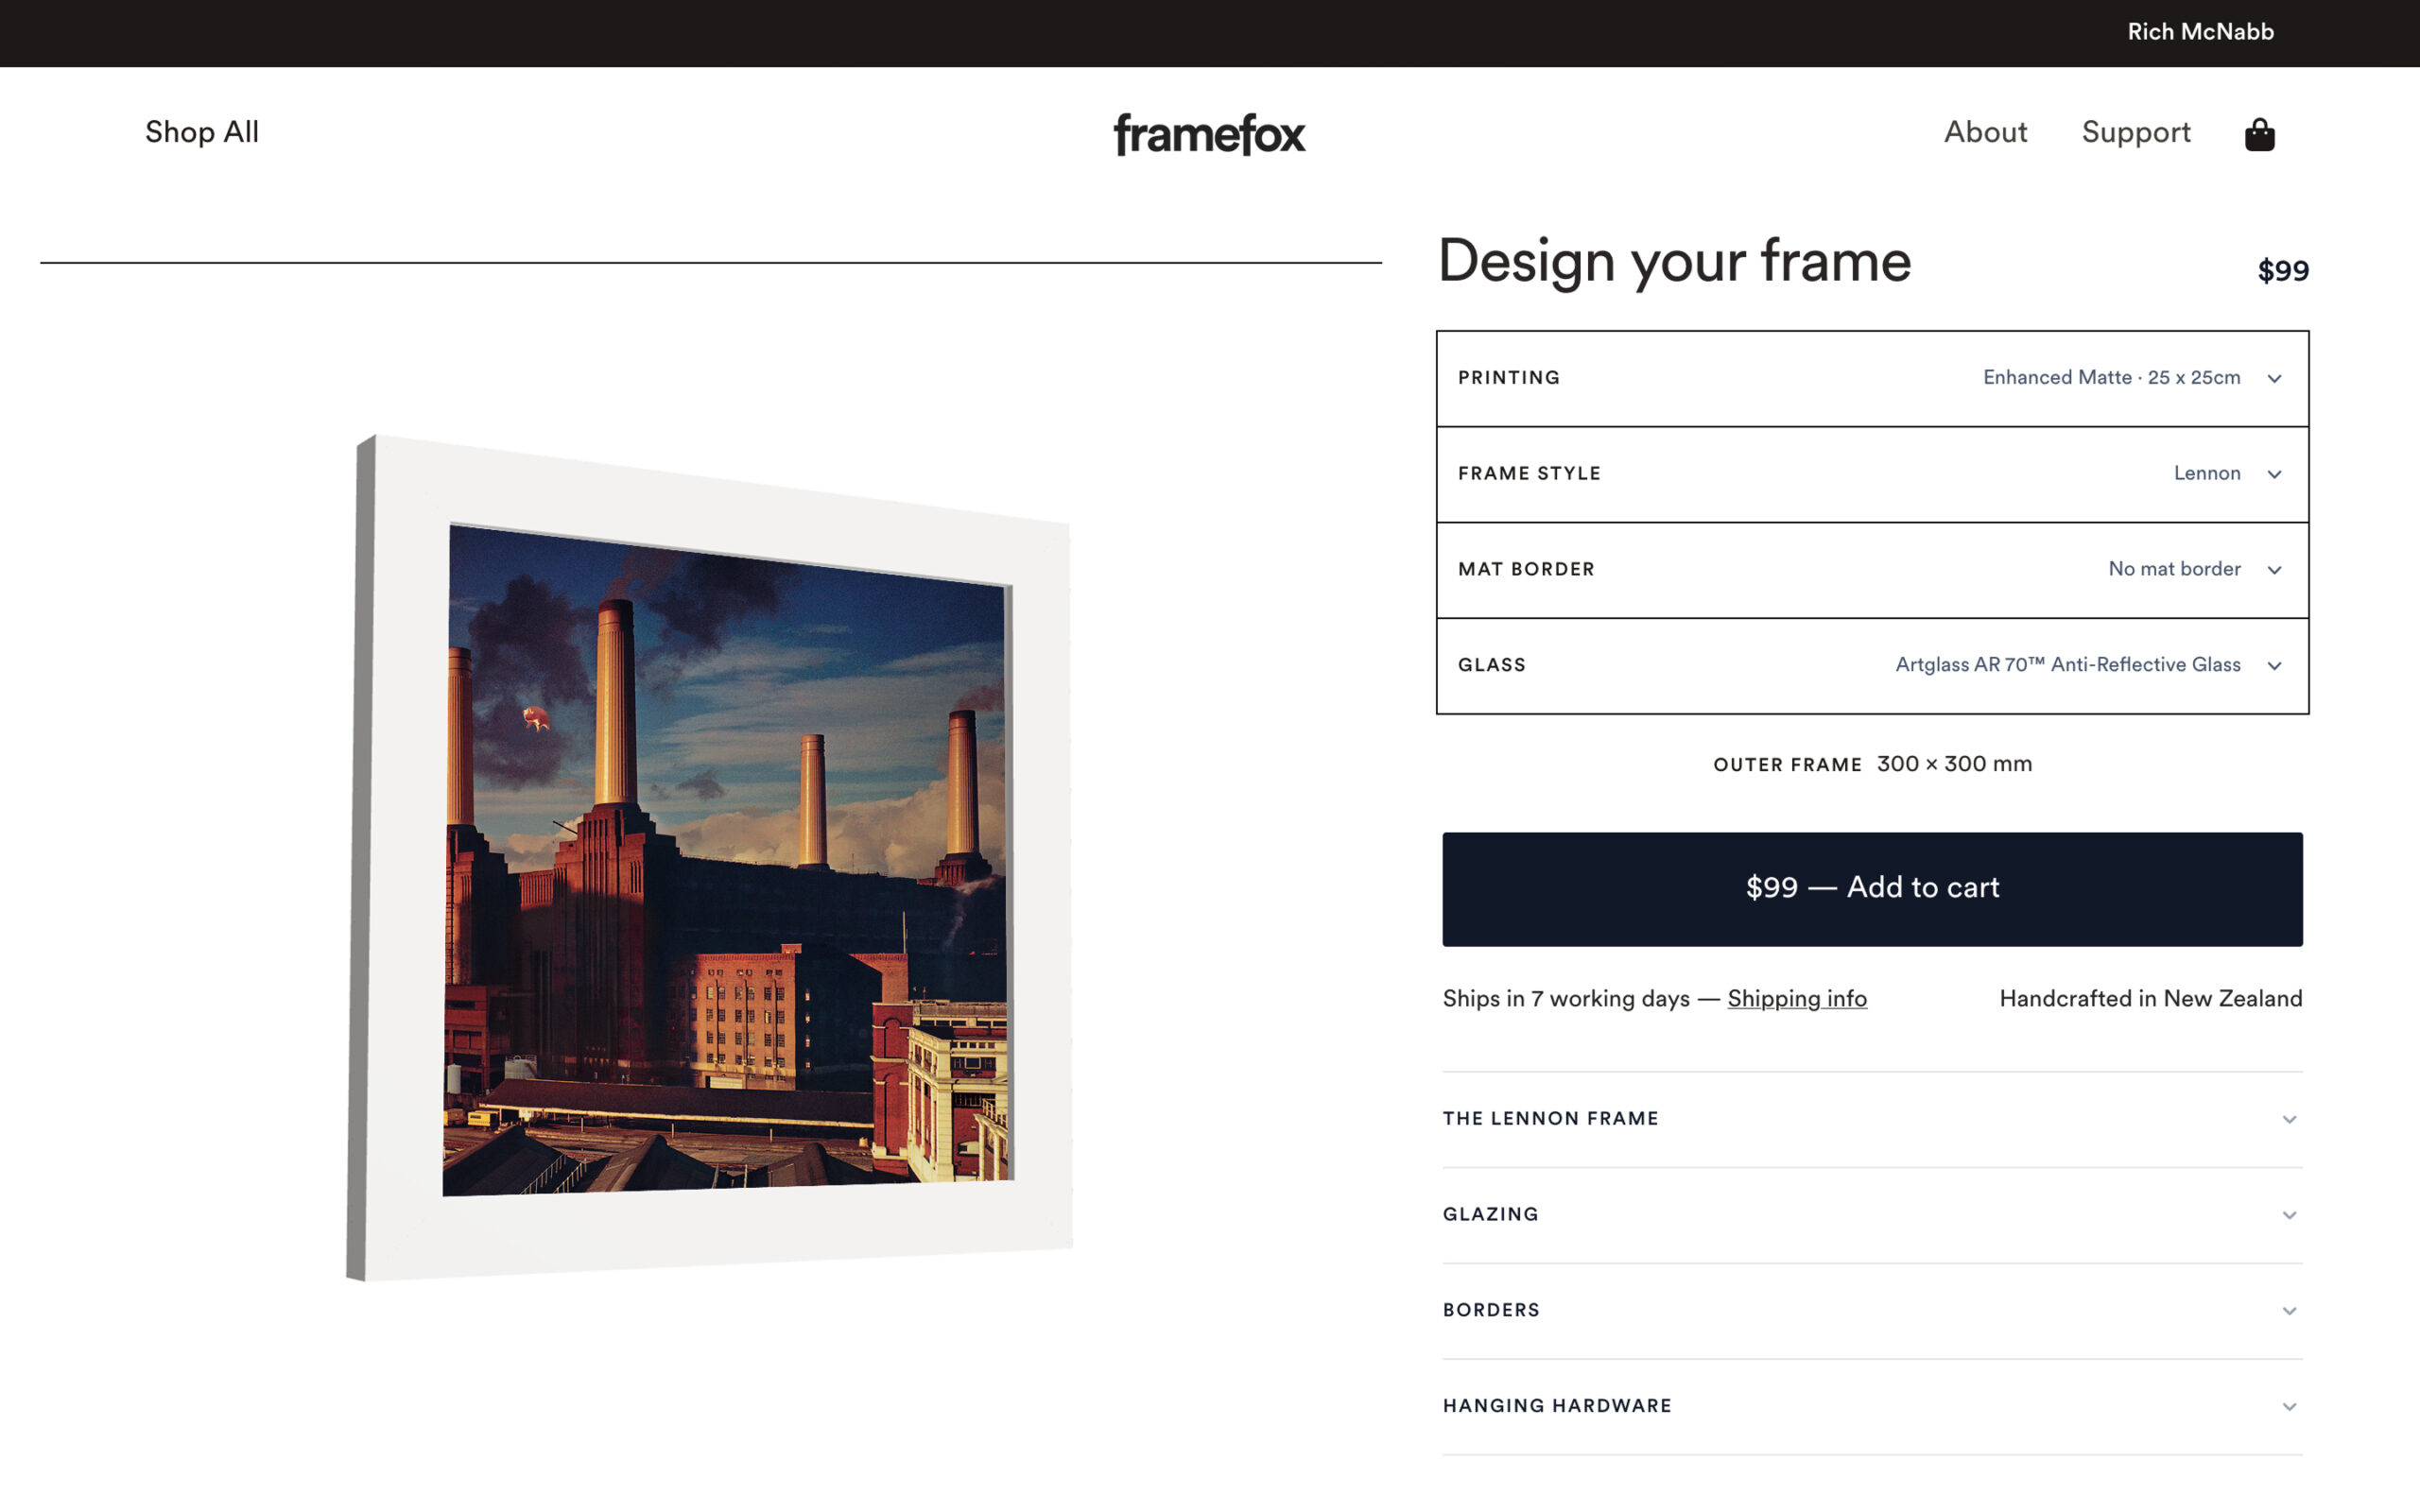This screenshot has width=2420, height=1512.
Task: Click 'Ships in 7 working days' text
Action: click(x=1566, y=999)
